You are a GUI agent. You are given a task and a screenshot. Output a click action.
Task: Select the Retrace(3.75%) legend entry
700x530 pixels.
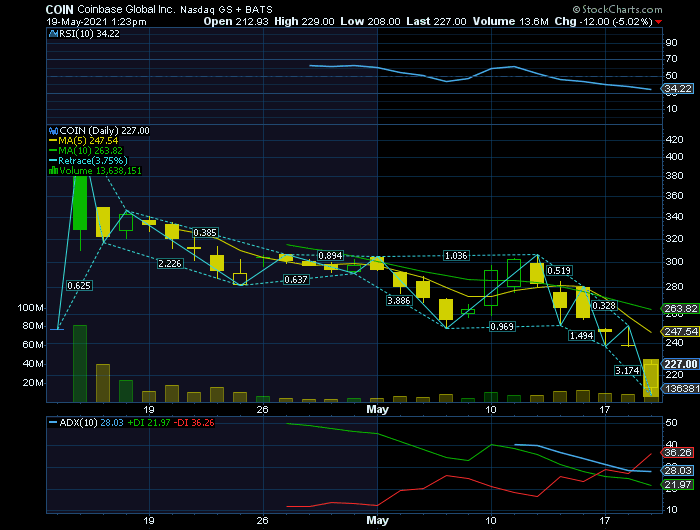click(x=88, y=161)
